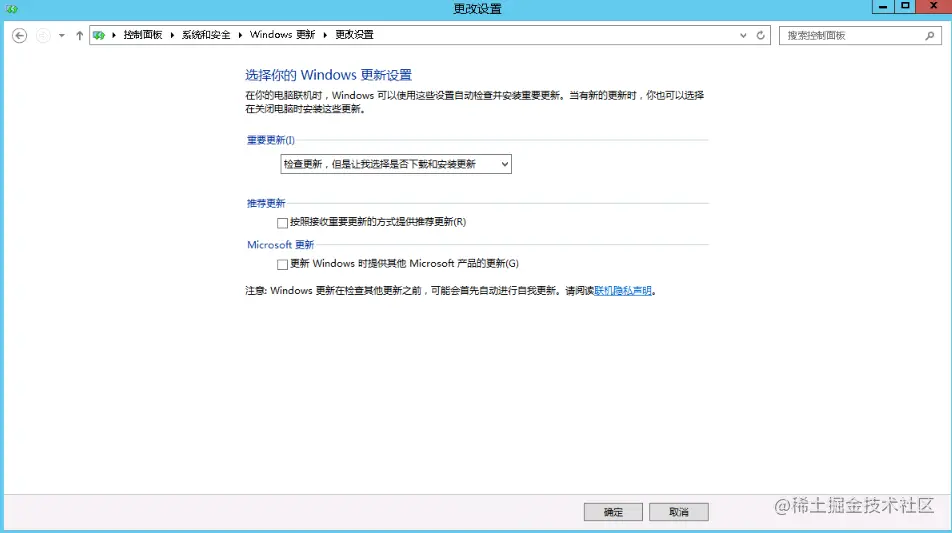The image size is (952, 533).
Task: Maximize the 更改设置 window
Action: 905,7
